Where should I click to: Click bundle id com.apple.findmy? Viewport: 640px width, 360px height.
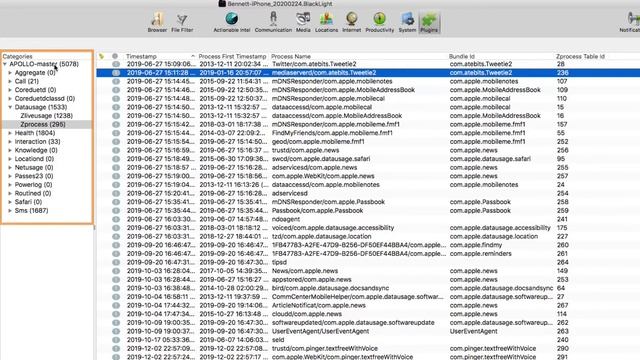[x=476, y=245]
